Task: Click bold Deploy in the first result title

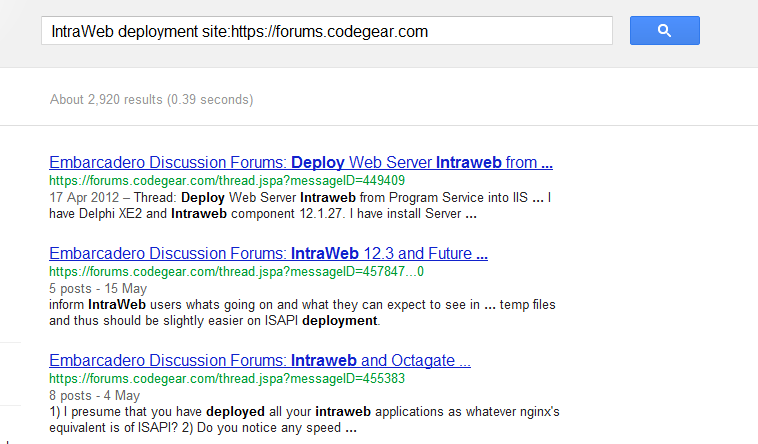Action: click(x=318, y=163)
